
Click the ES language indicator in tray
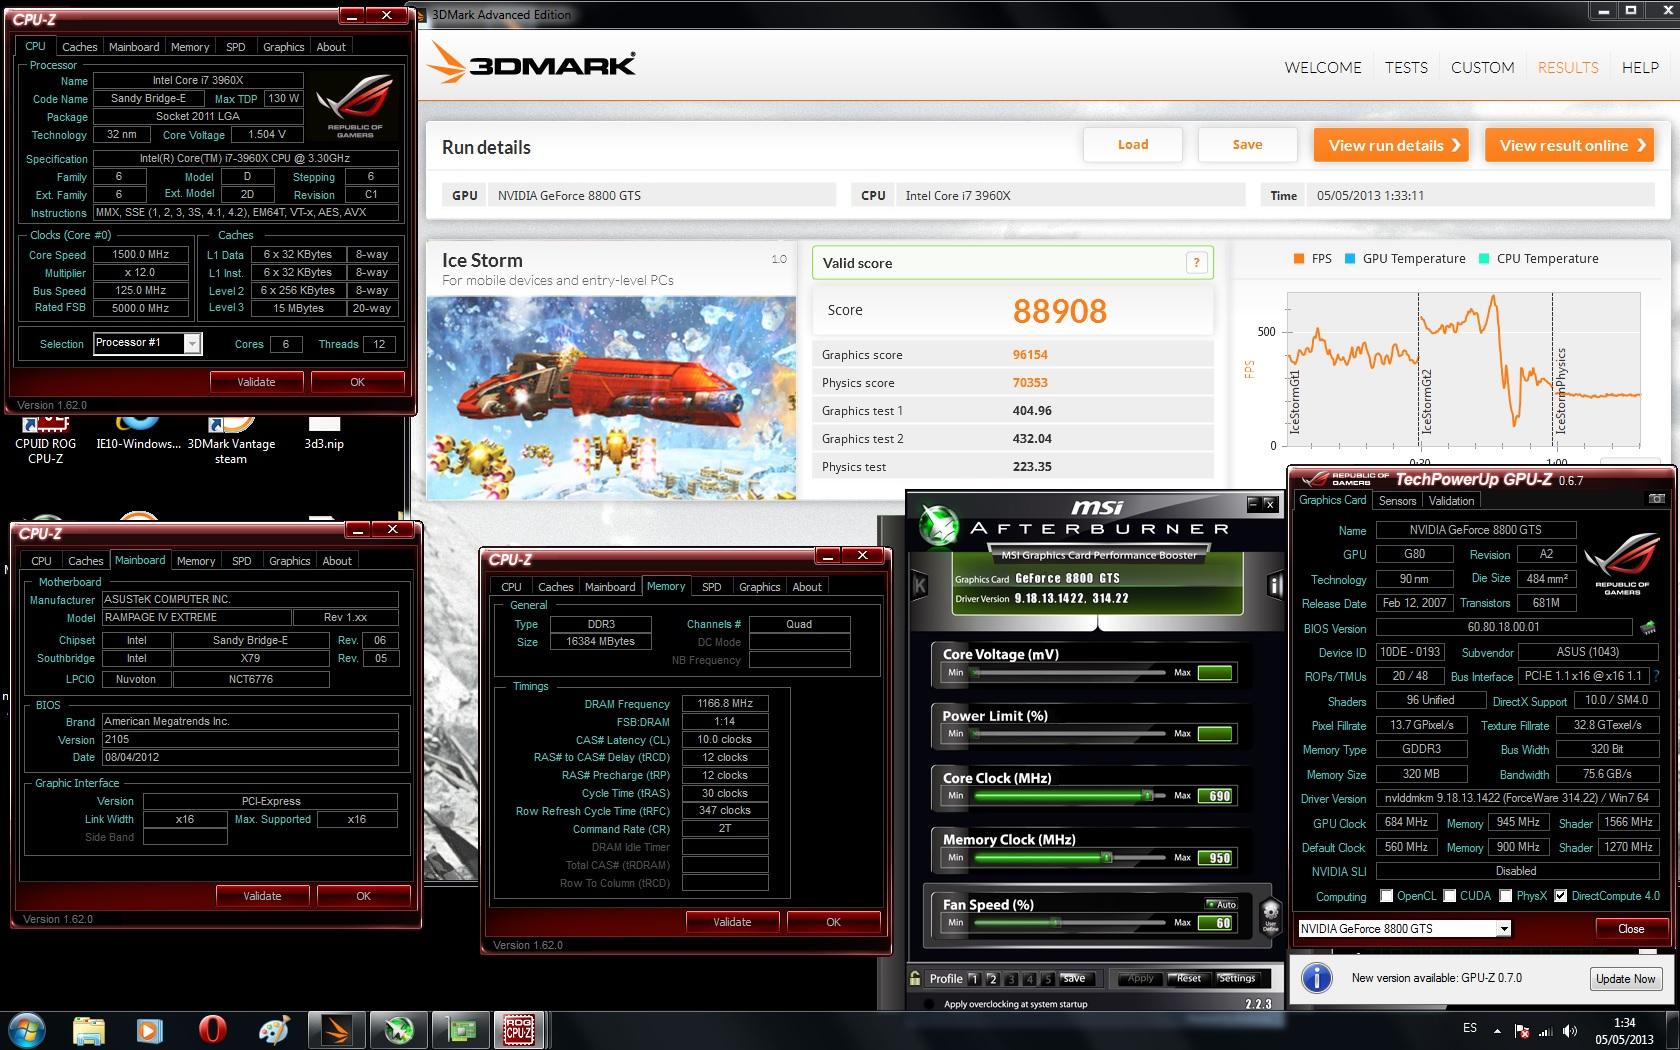1470,1028
